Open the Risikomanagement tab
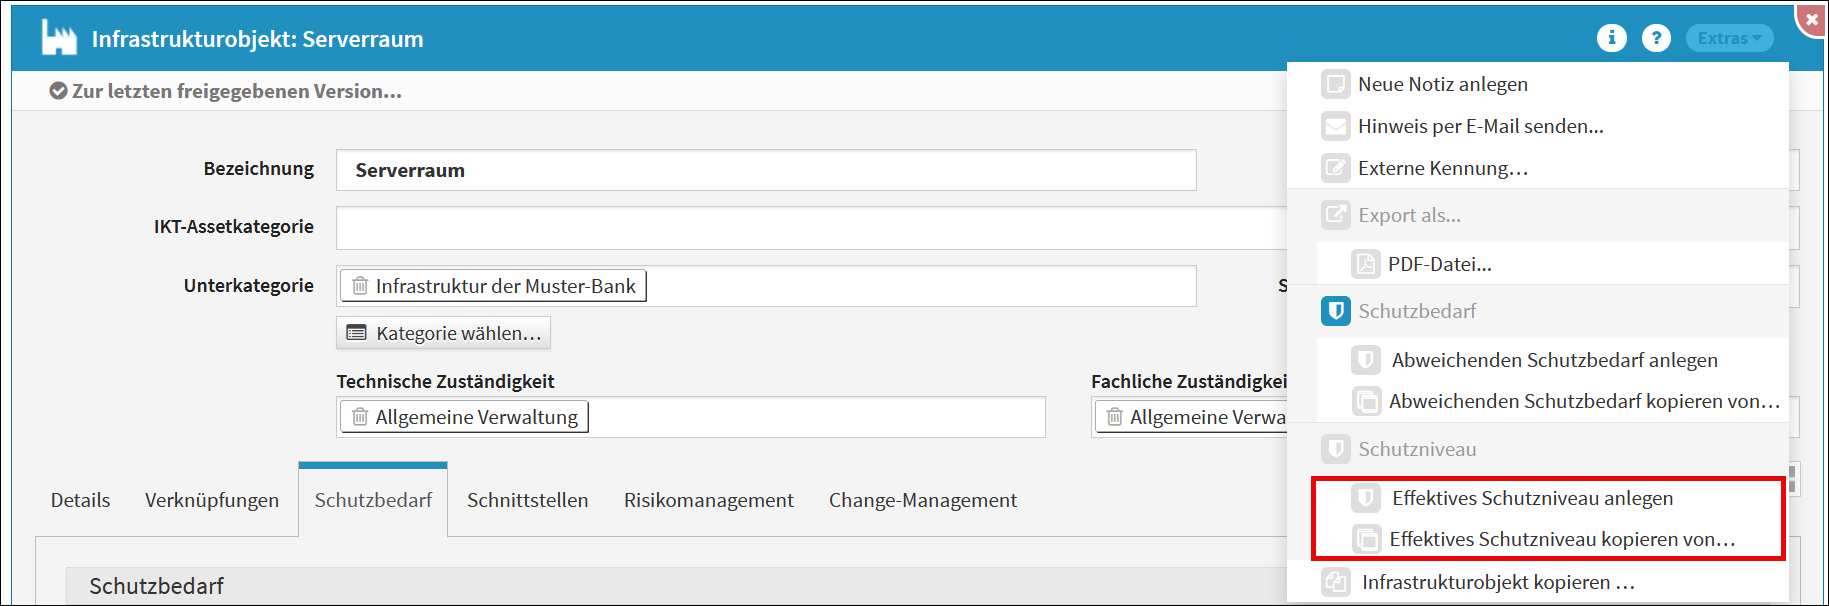The image size is (1829, 606). (x=708, y=500)
